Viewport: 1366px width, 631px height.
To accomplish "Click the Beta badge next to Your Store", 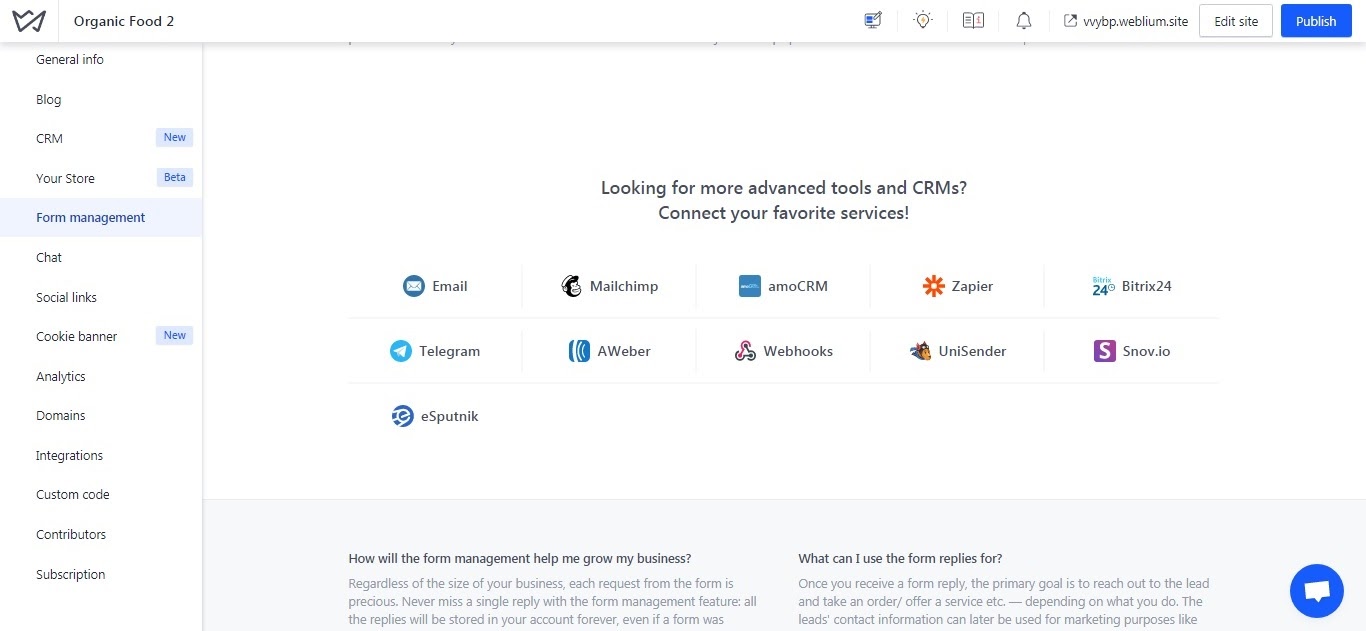I will pyautogui.click(x=175, y=178).
